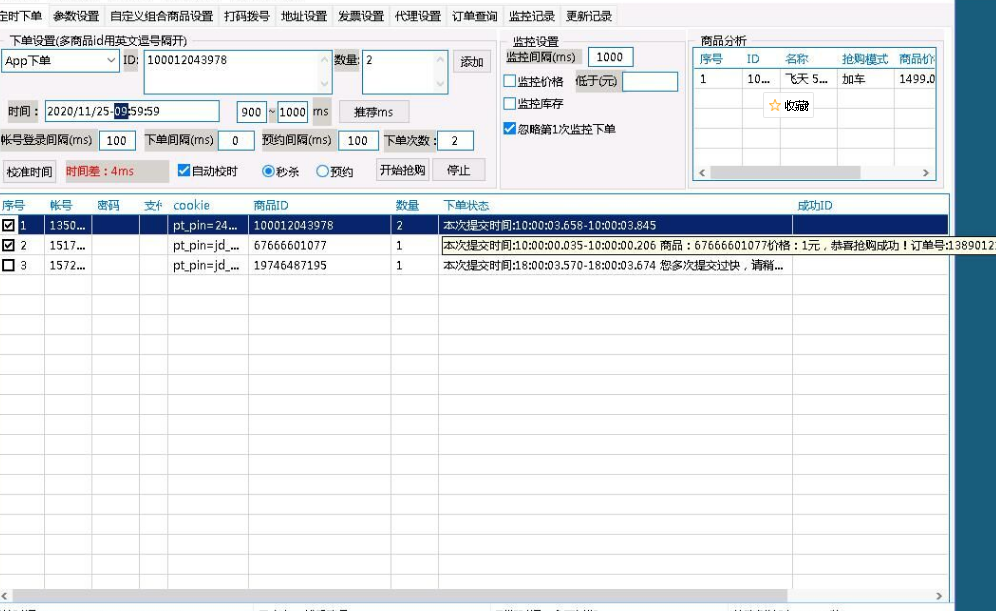Click the 下单次数 value field
996x611 pixels.
pyautogui.click(x=455, y=140)
